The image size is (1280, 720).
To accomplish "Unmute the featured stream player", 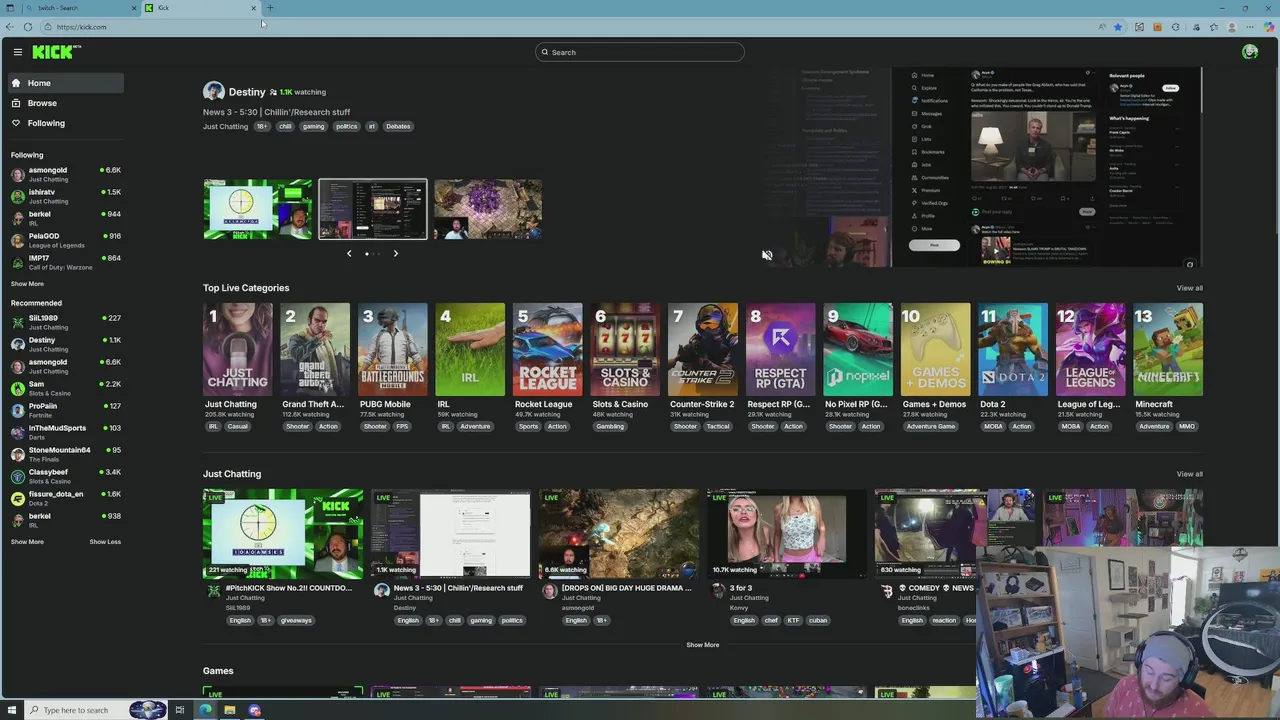I will pos(767,255).
